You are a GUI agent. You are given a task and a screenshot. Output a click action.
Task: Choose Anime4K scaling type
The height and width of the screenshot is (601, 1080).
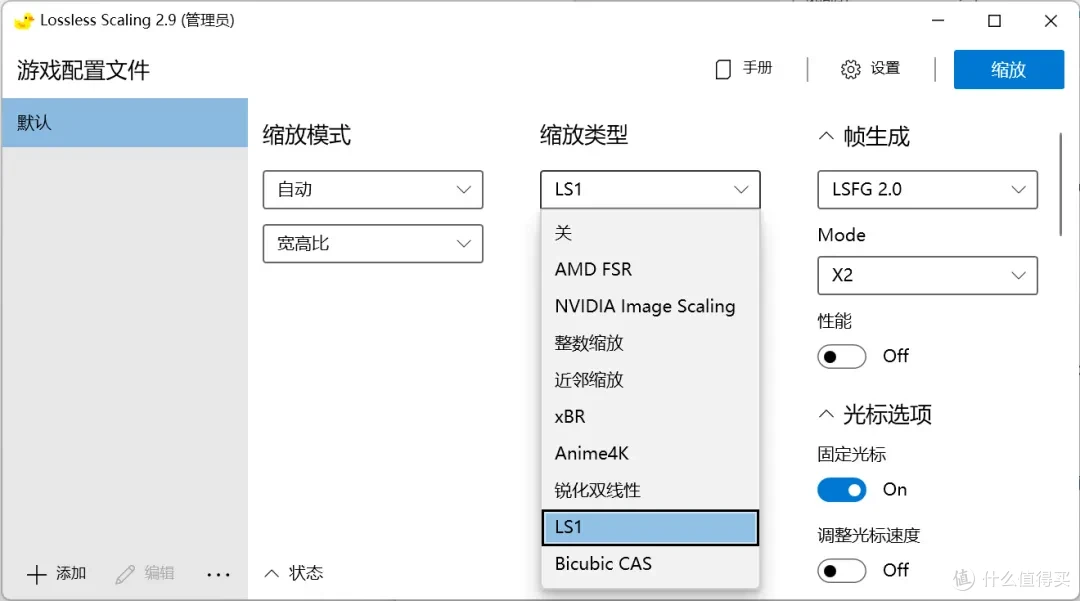coord(650,453)
